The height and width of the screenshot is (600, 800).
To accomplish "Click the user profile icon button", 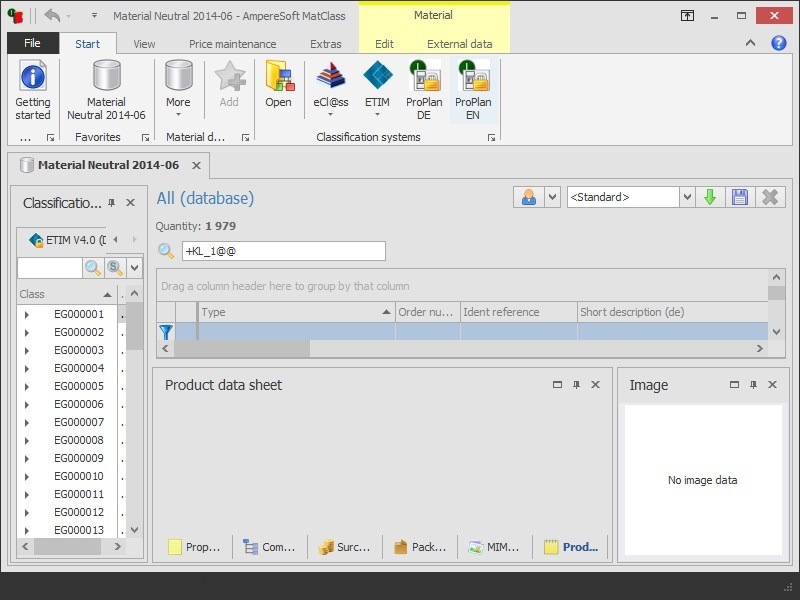I will (x=529, y=197).
